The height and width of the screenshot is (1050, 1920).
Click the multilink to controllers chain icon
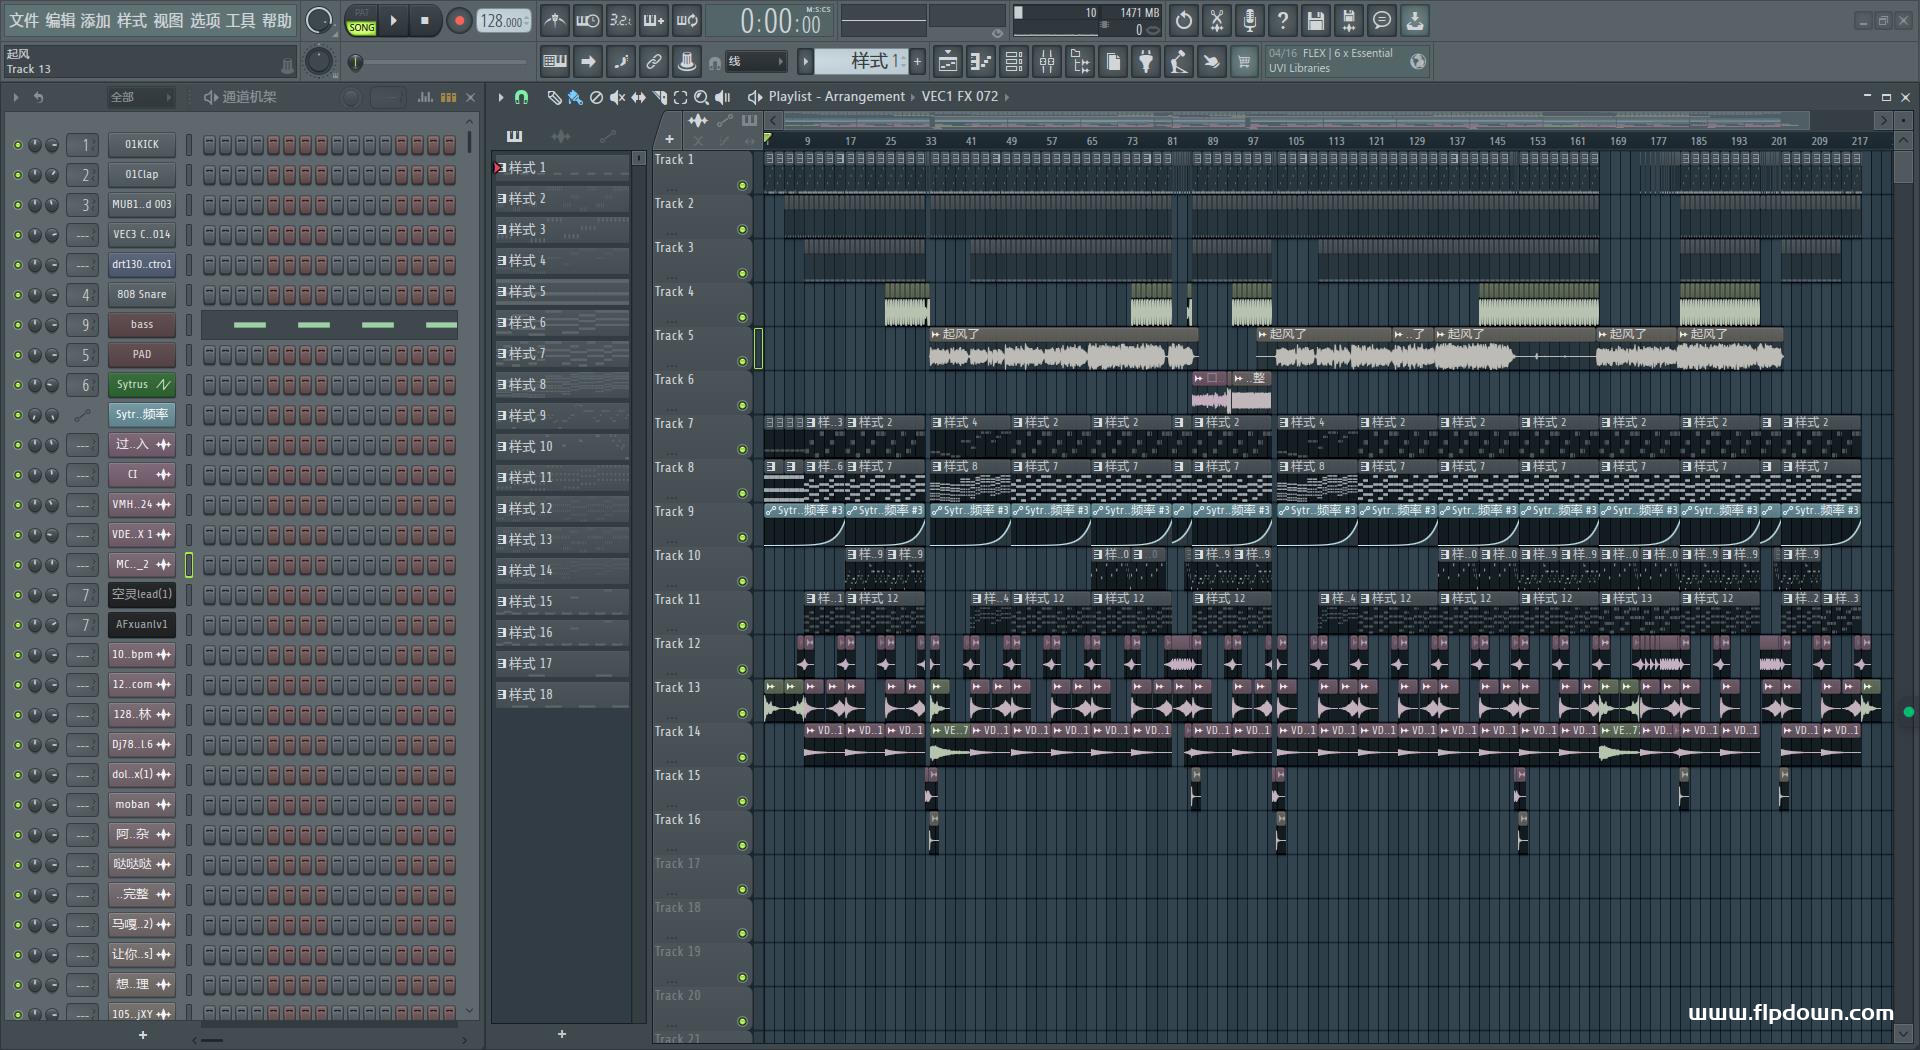tap(654, 62)
